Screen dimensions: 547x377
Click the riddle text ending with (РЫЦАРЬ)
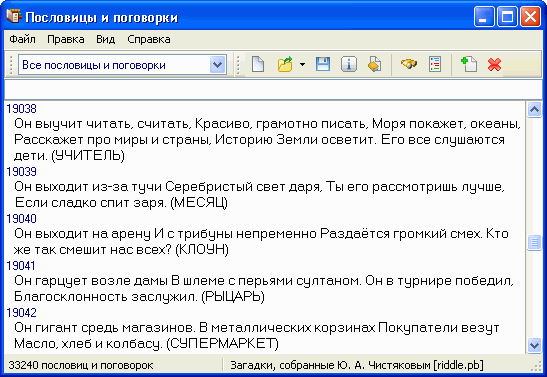[x=264, y=289]
